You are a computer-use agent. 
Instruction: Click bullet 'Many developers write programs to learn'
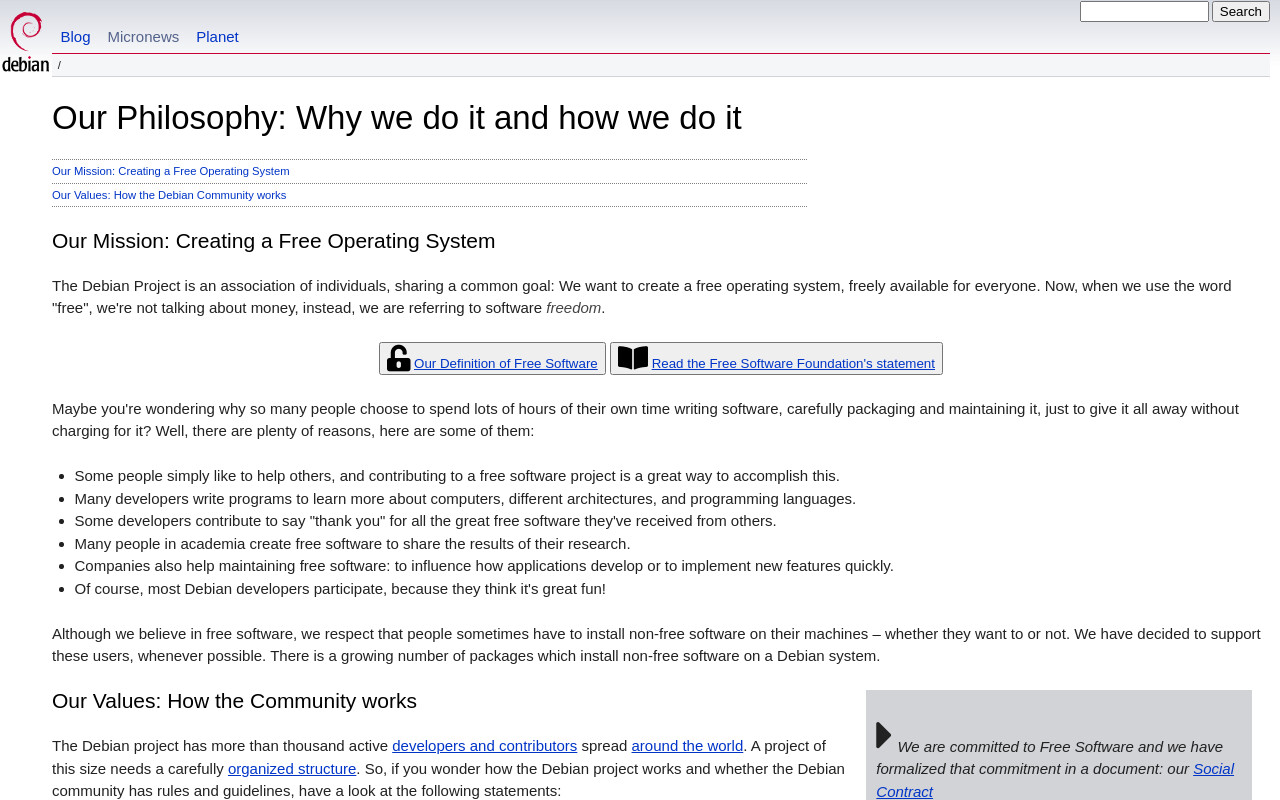465,499
